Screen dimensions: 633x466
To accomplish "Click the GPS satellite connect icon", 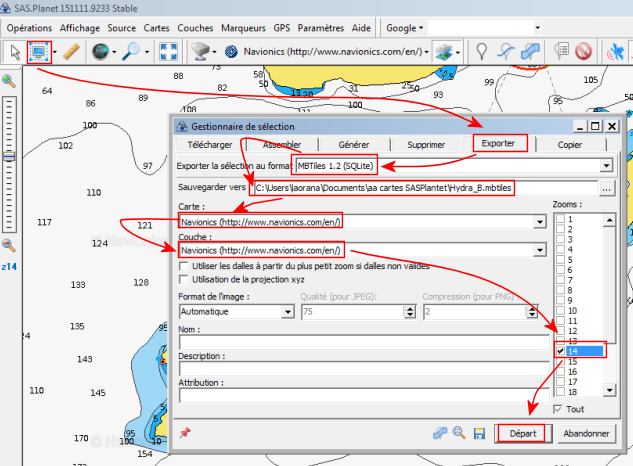I will (615, 52).
